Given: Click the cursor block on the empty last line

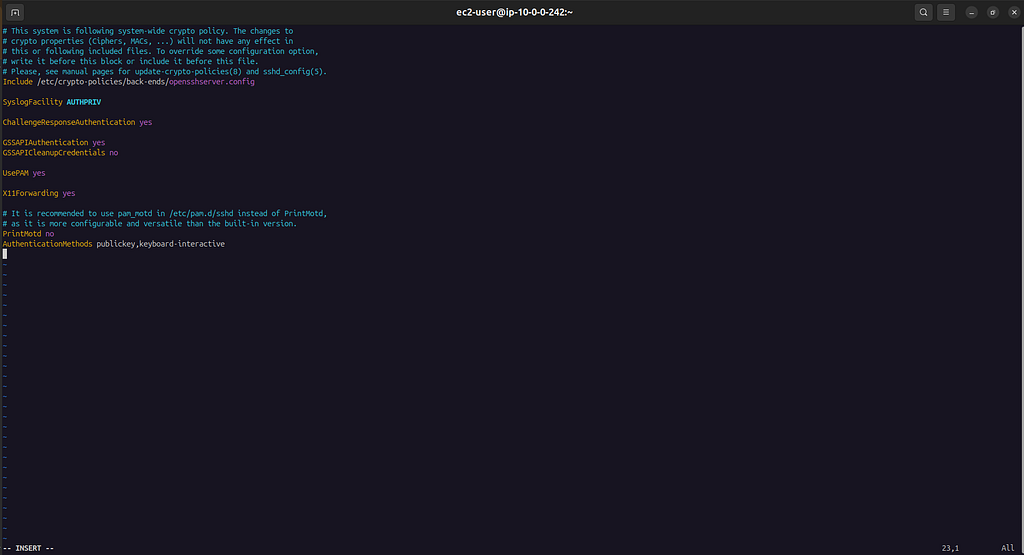Looking at the screenshot, I should 5,254.
